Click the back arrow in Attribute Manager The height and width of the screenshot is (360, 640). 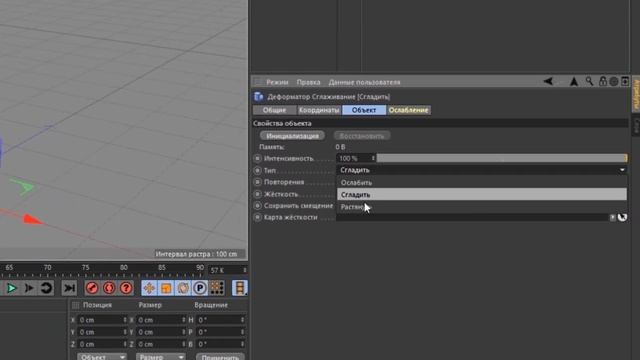pos(548,82)
